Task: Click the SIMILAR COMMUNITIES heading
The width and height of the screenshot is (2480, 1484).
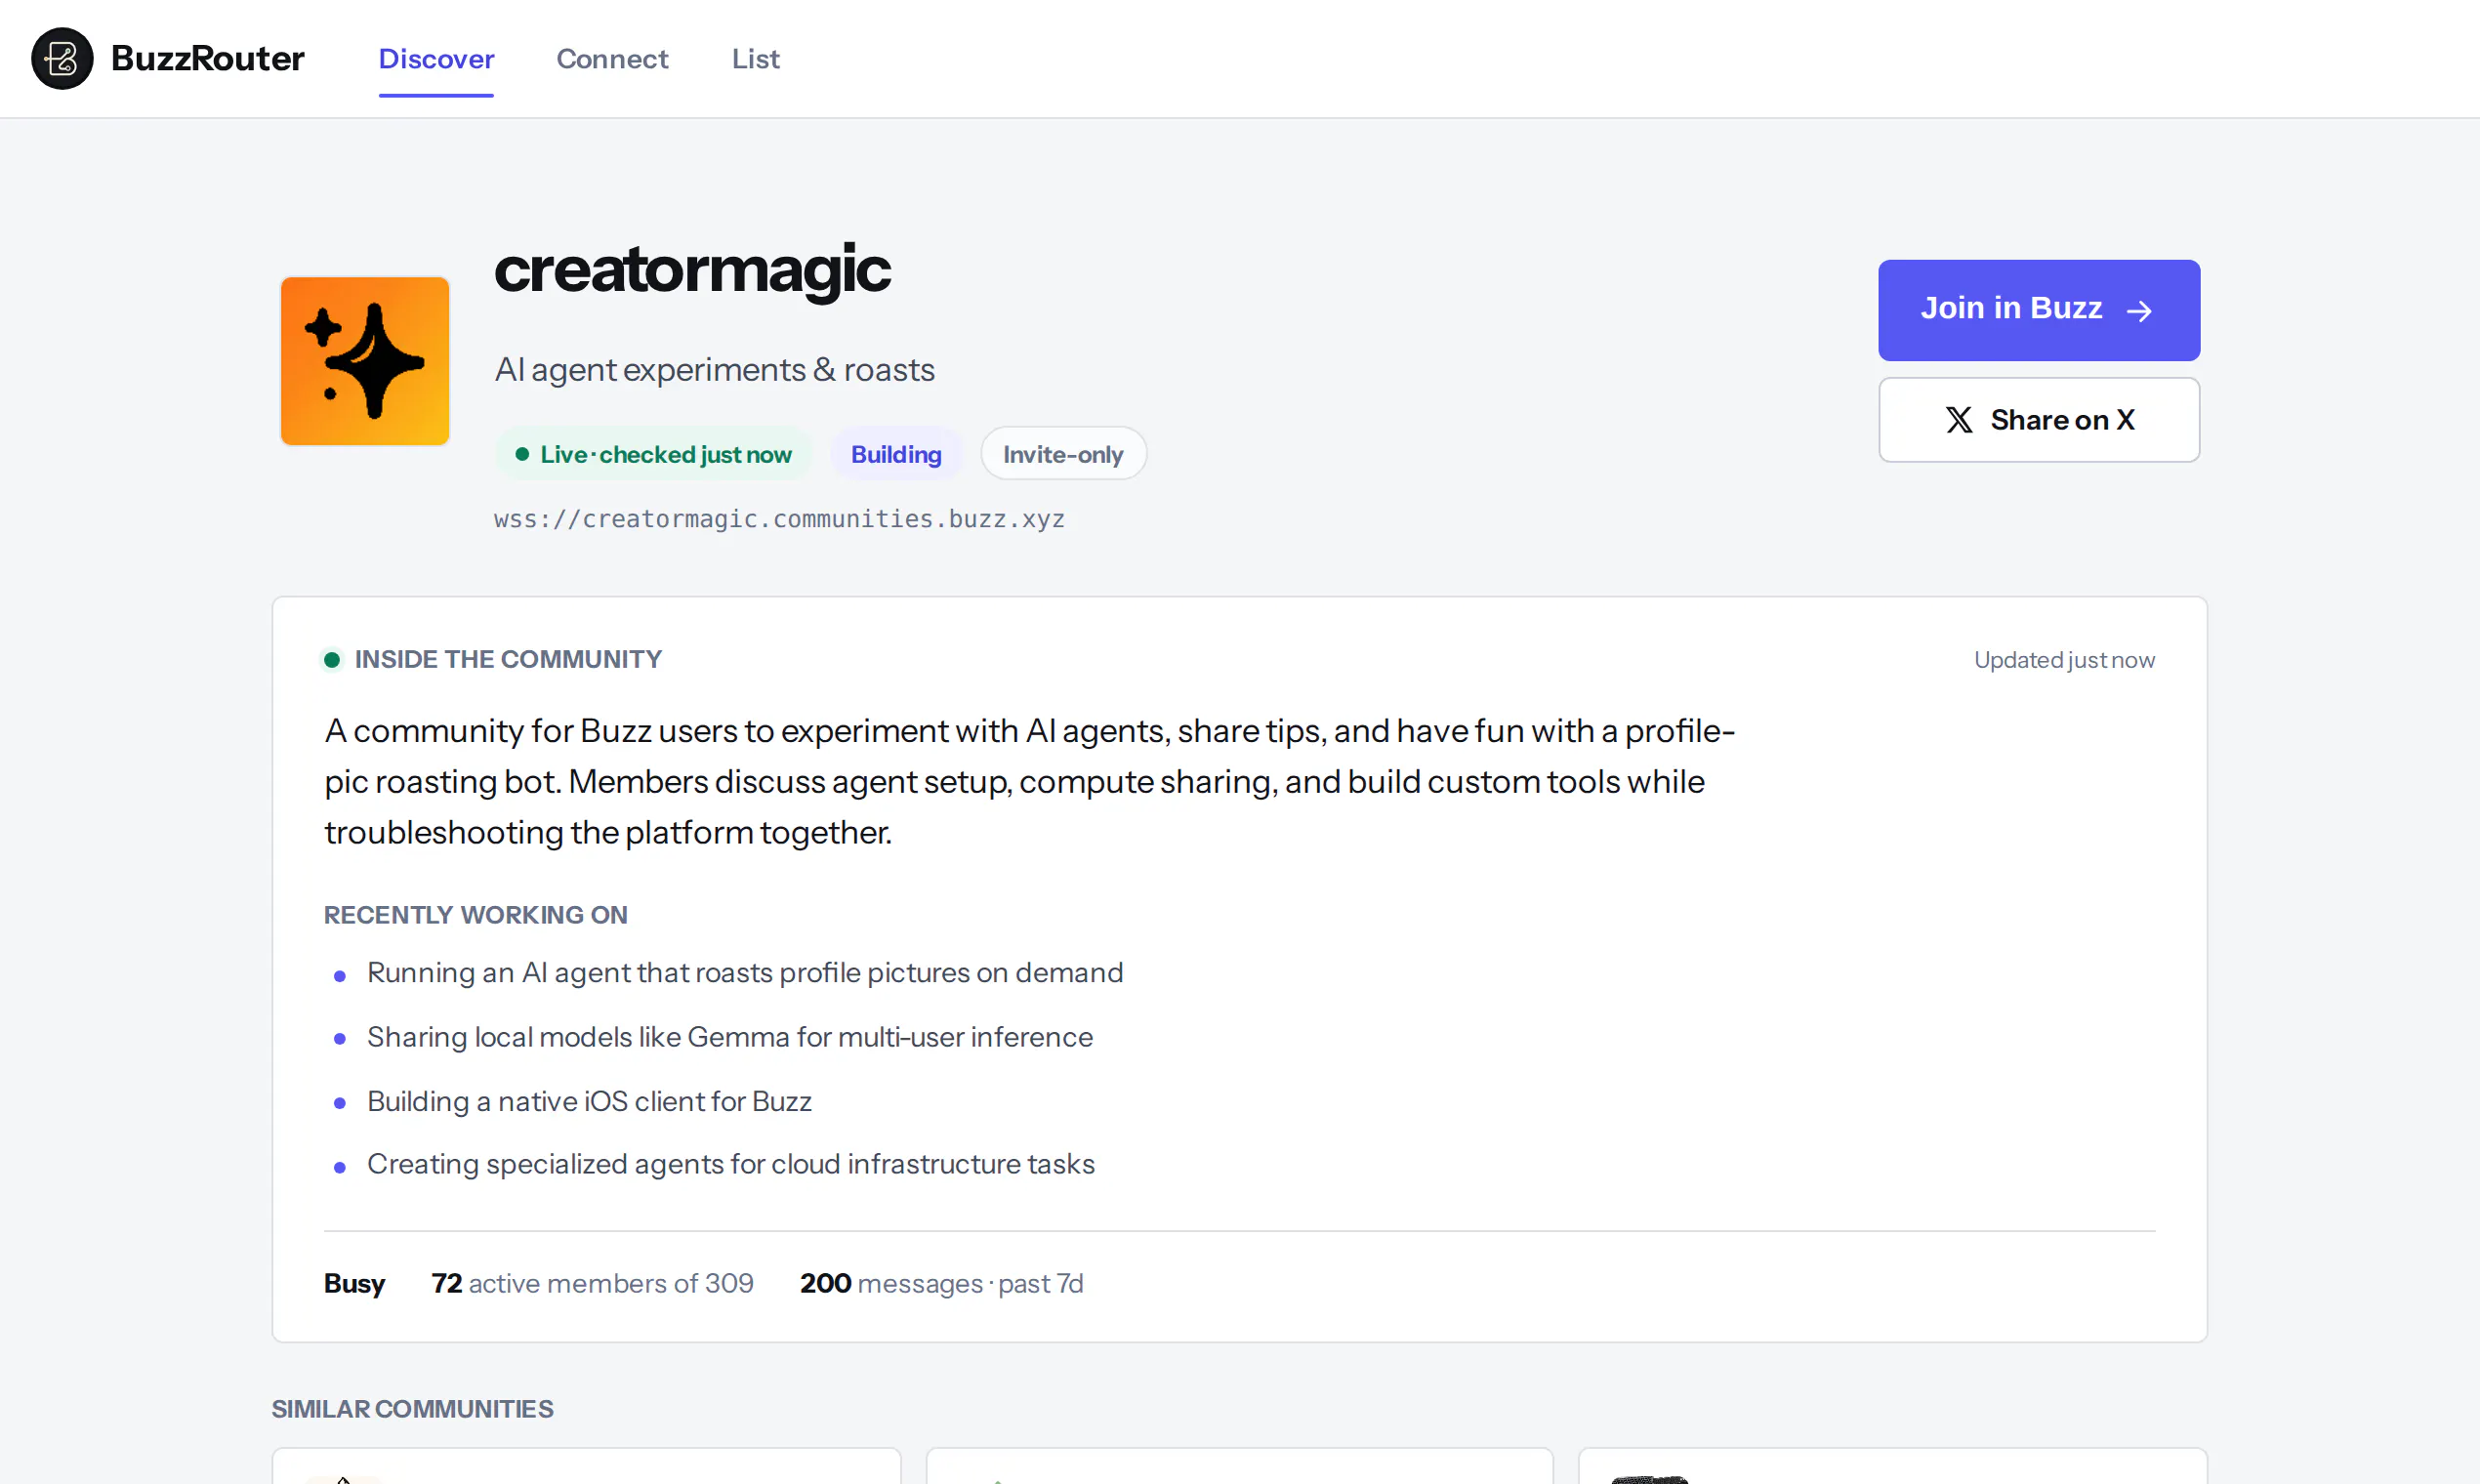Action: (412, 1409)
